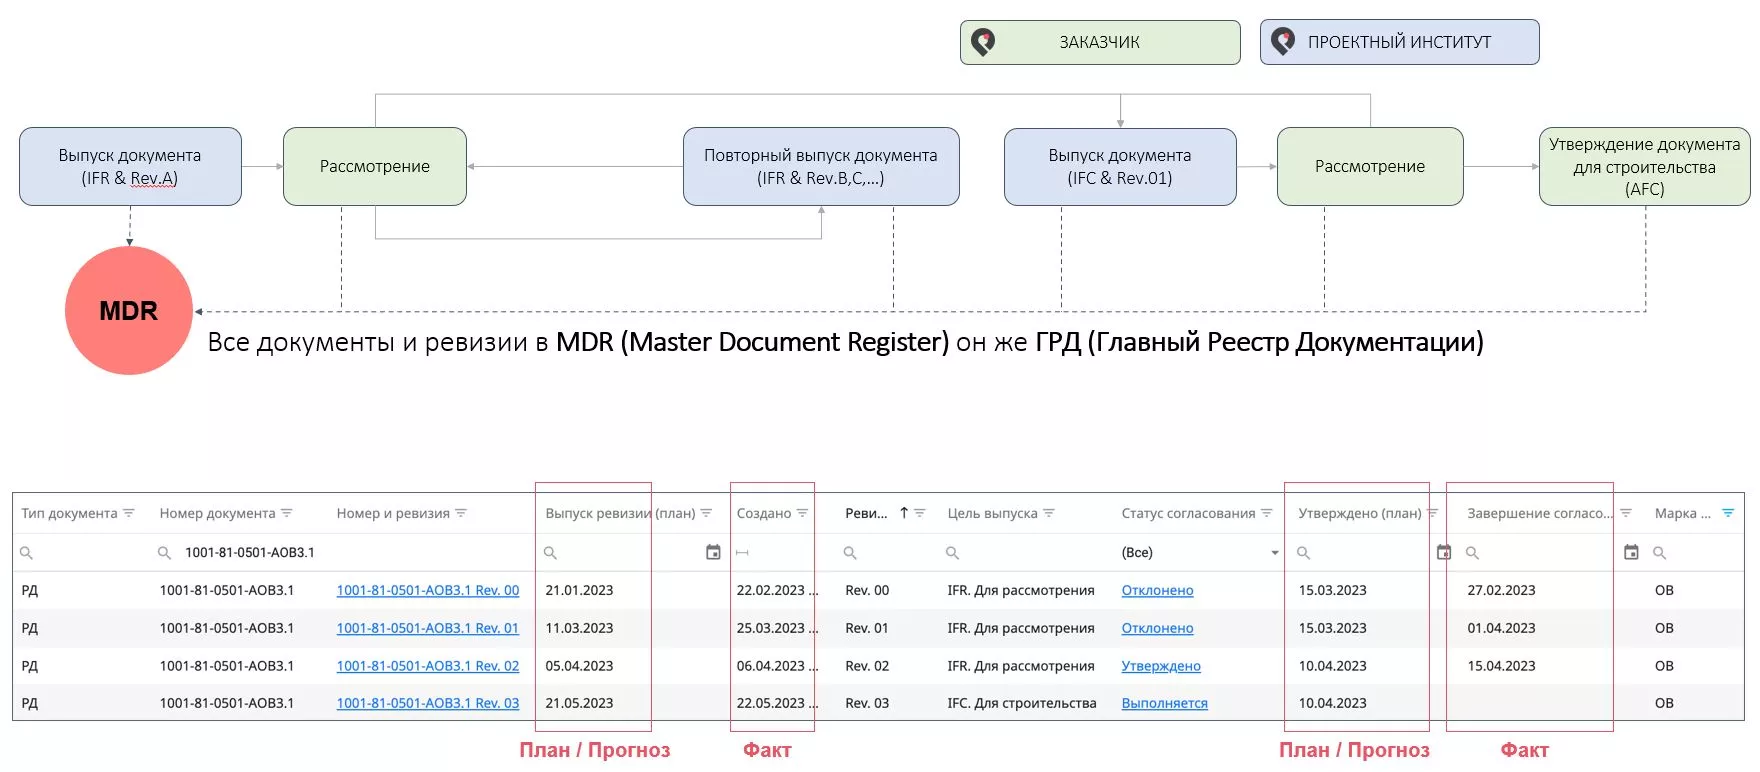Click filter icon on Статус согласования header
This screenshot has height=772, width=1760.
(x=1266, y=513)
